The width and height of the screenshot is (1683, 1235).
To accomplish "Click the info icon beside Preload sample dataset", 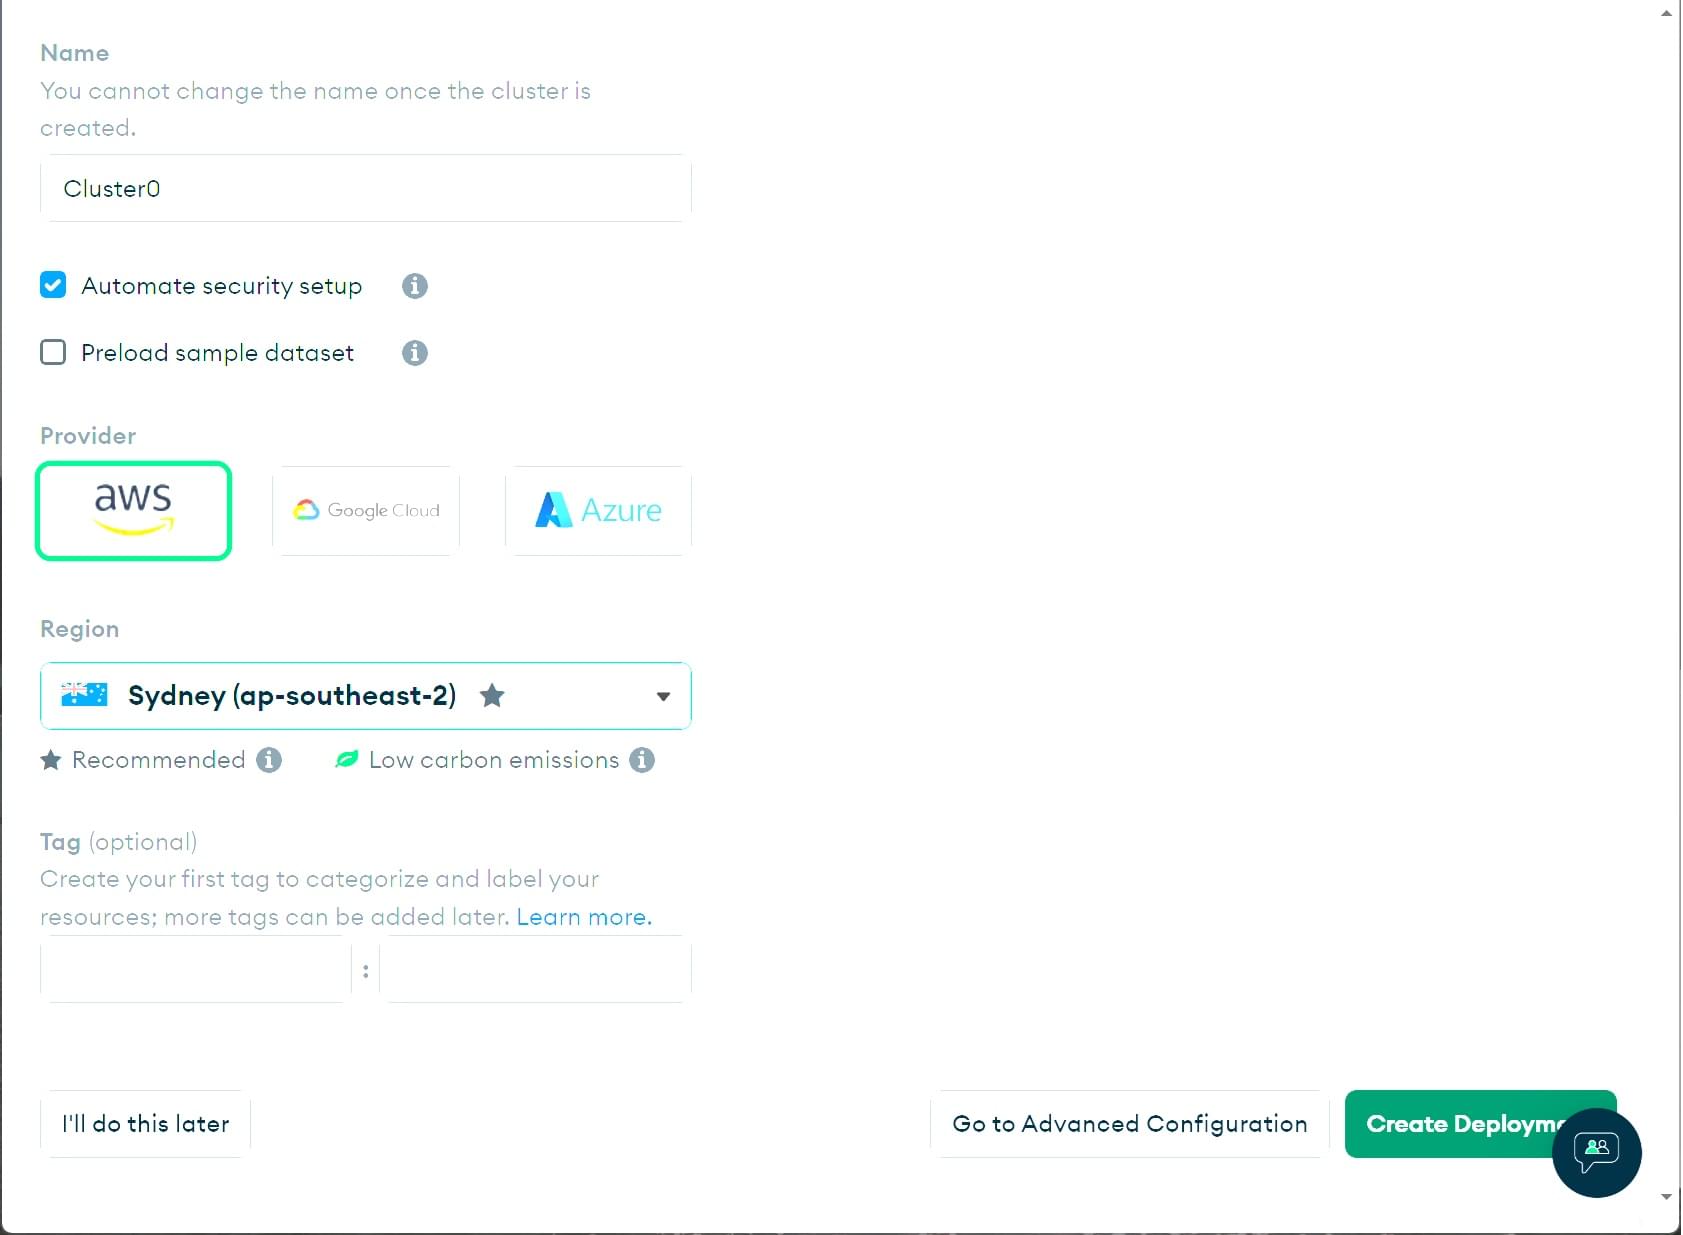I will [414, 352].
